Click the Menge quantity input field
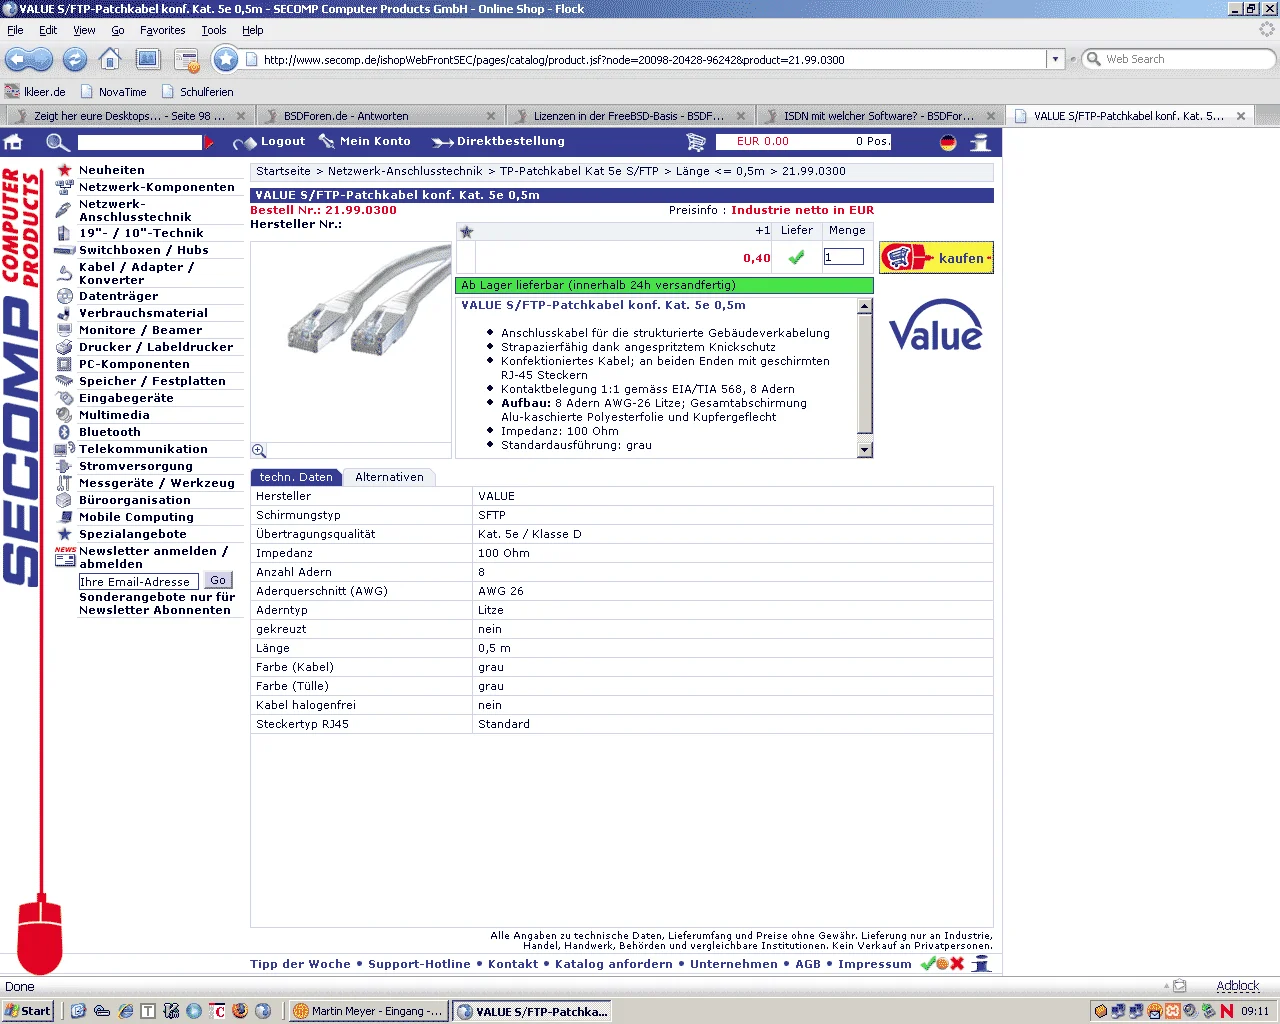1280x1024 pixels. pos(843,257)
